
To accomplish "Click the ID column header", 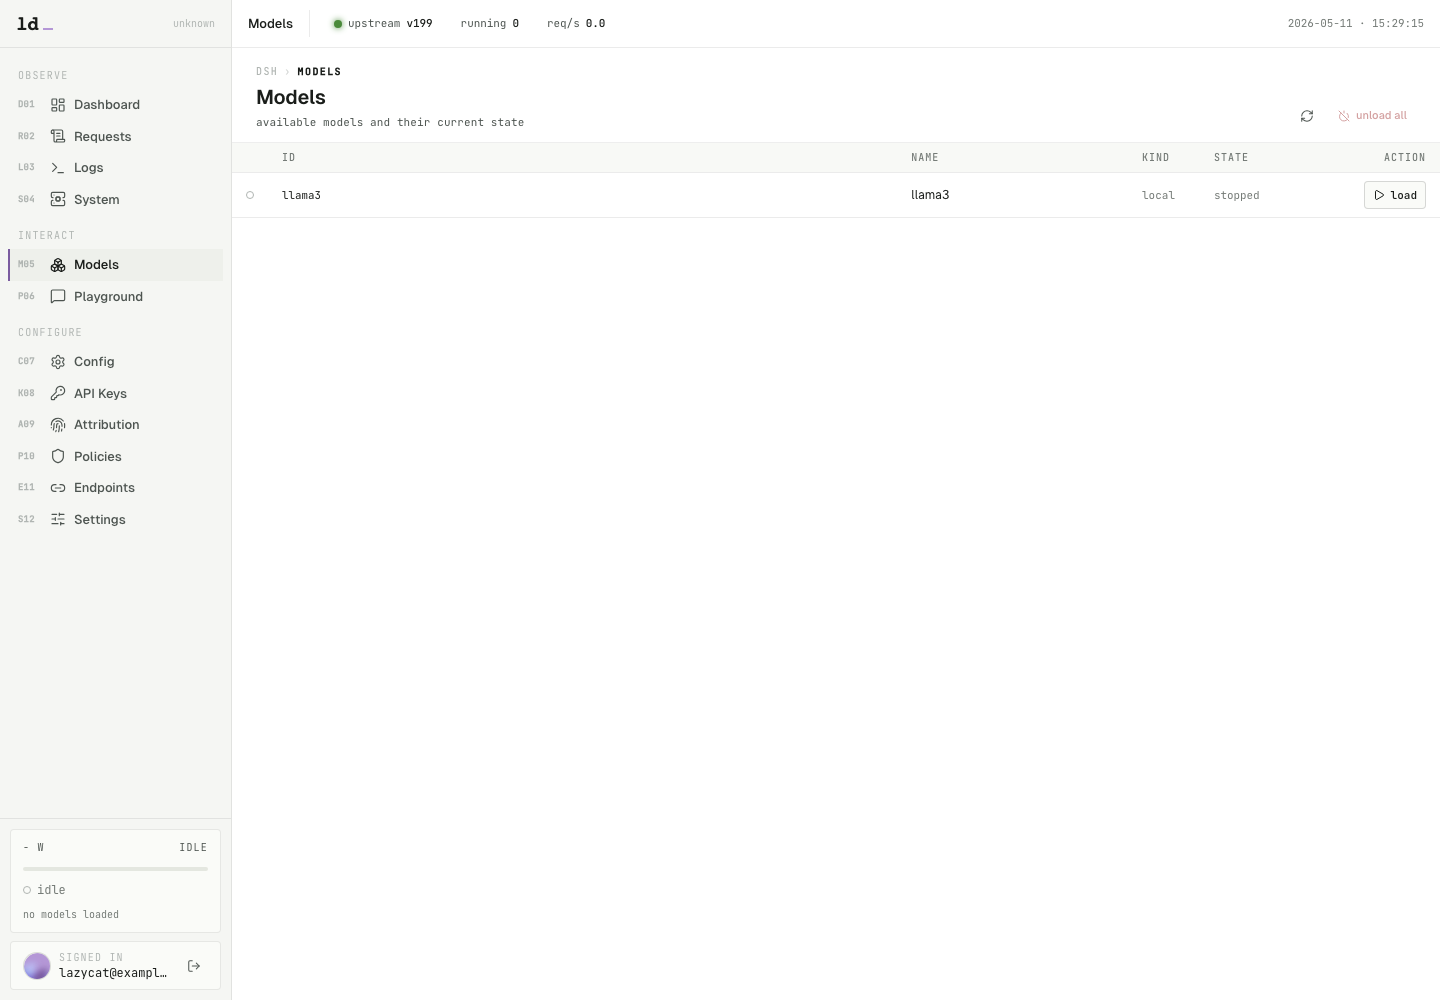I will 289,158.
